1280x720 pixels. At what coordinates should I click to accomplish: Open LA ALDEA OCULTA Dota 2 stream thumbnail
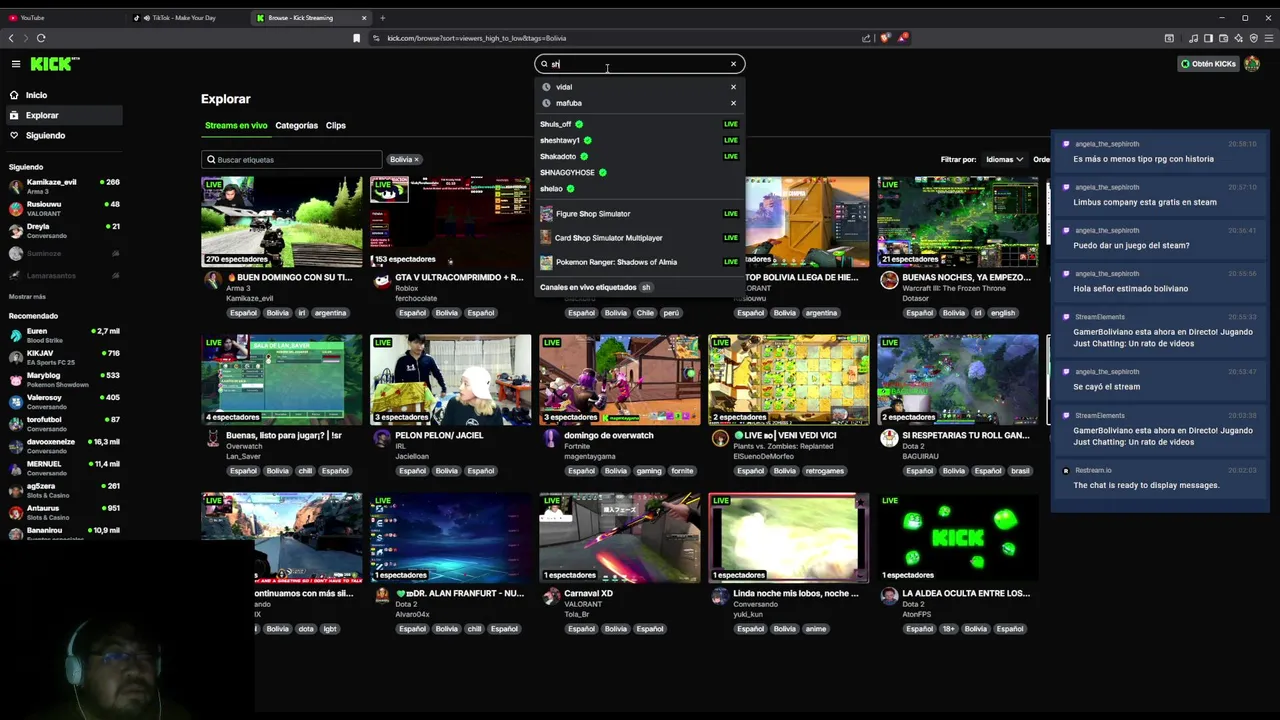958,538
